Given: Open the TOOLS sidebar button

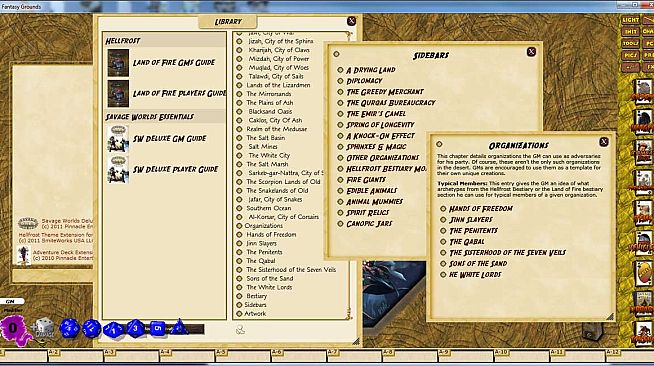Looking at the screenshot, I should coord(630,43).
